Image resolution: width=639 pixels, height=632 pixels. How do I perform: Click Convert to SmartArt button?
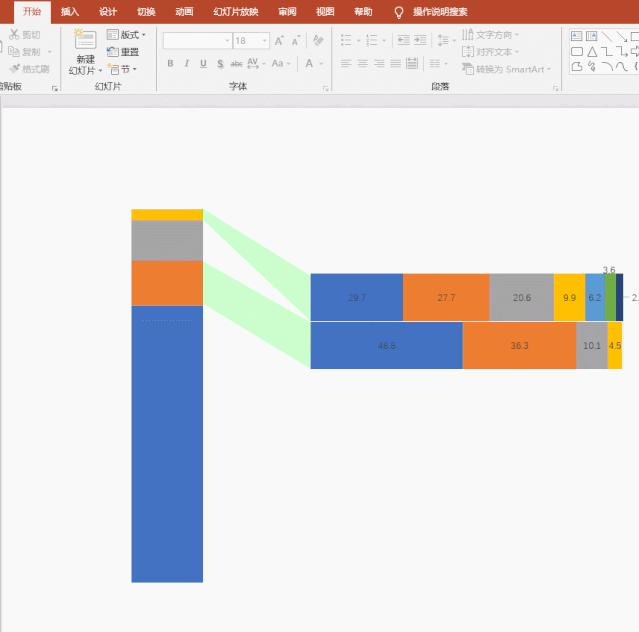(503, 69)
